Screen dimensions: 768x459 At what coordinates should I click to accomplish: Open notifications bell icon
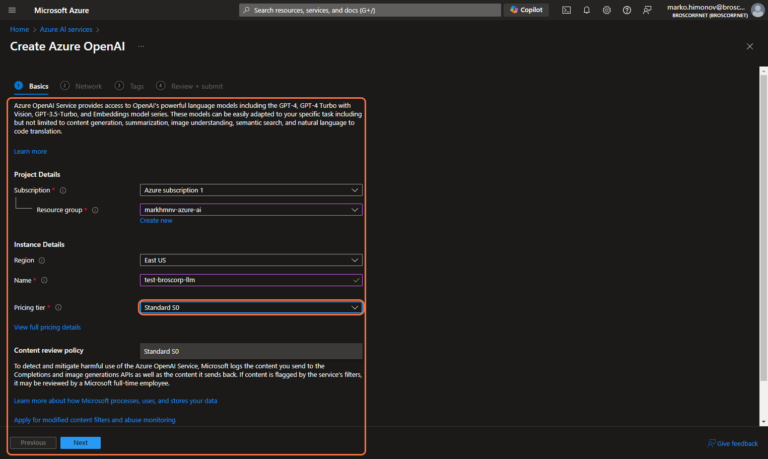click(586, 10)
